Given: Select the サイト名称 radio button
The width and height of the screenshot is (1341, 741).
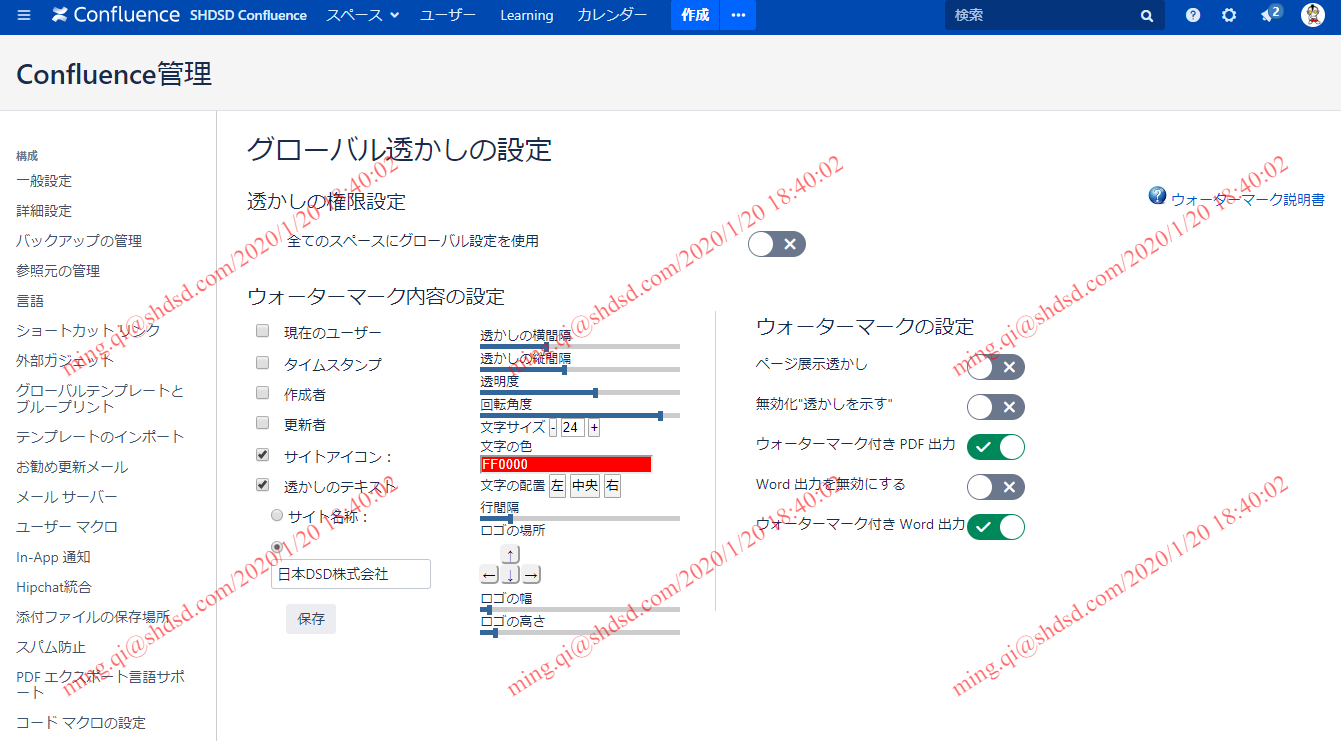Looking at the screenshot, I should tap(277, 515).
